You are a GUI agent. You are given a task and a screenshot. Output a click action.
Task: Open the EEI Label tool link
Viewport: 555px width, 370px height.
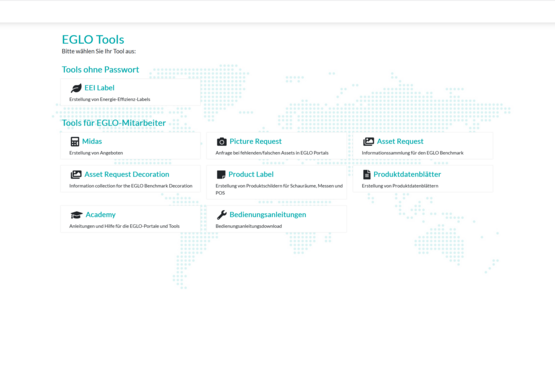coord(99,88)
